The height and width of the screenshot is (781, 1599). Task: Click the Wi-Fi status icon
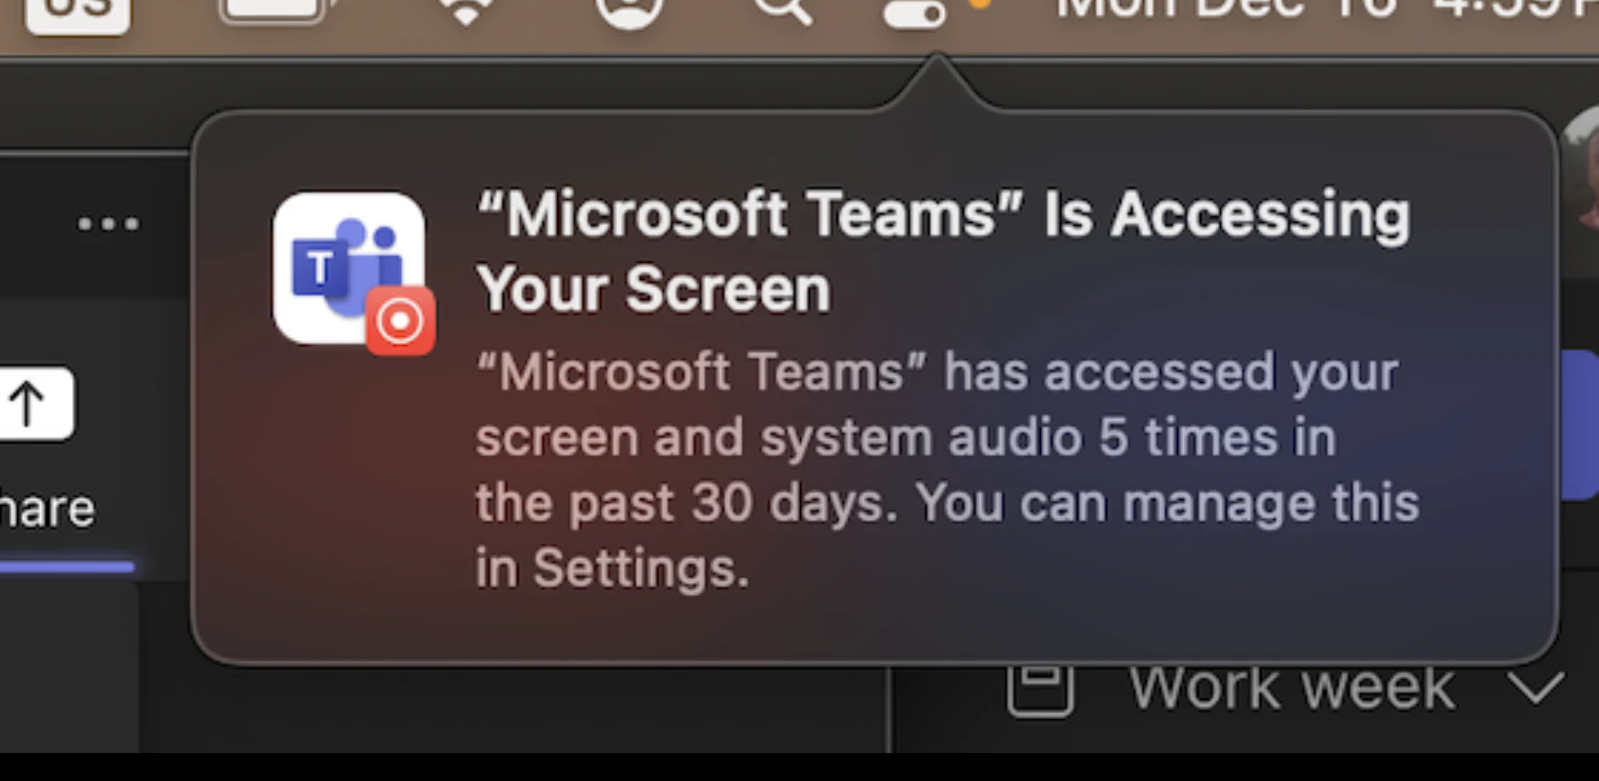(x=466, y=10)
